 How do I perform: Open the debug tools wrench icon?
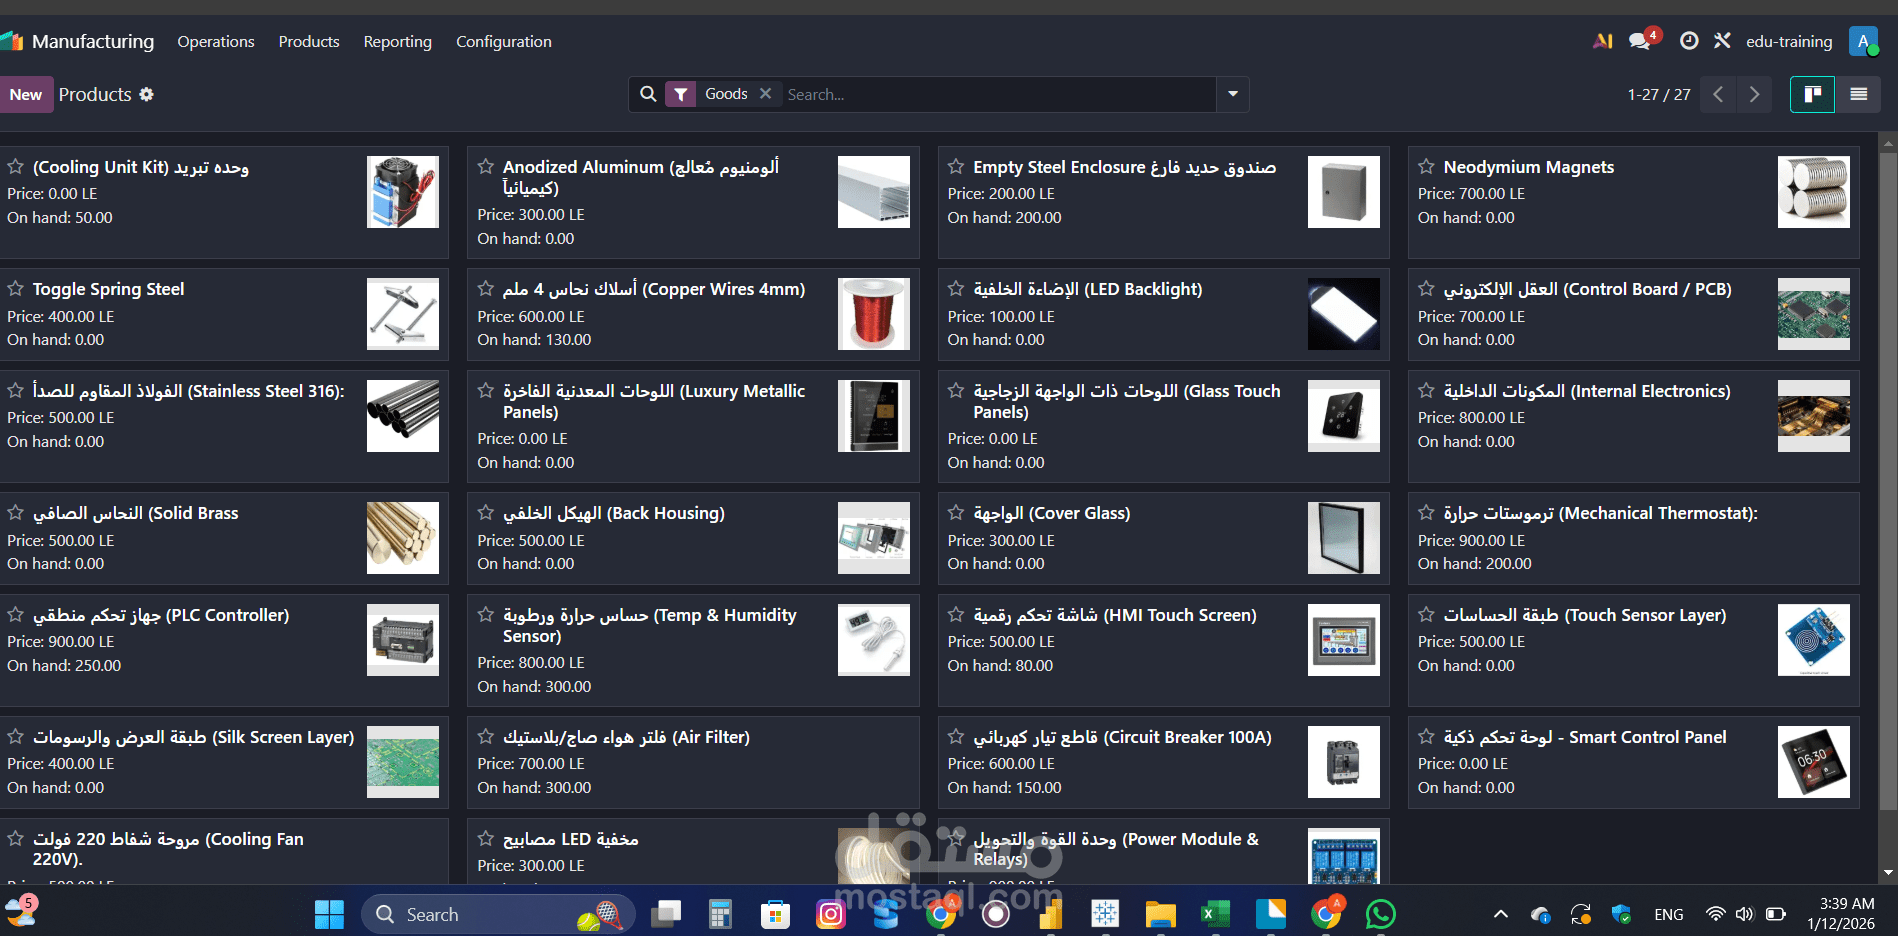point(1722,41)
